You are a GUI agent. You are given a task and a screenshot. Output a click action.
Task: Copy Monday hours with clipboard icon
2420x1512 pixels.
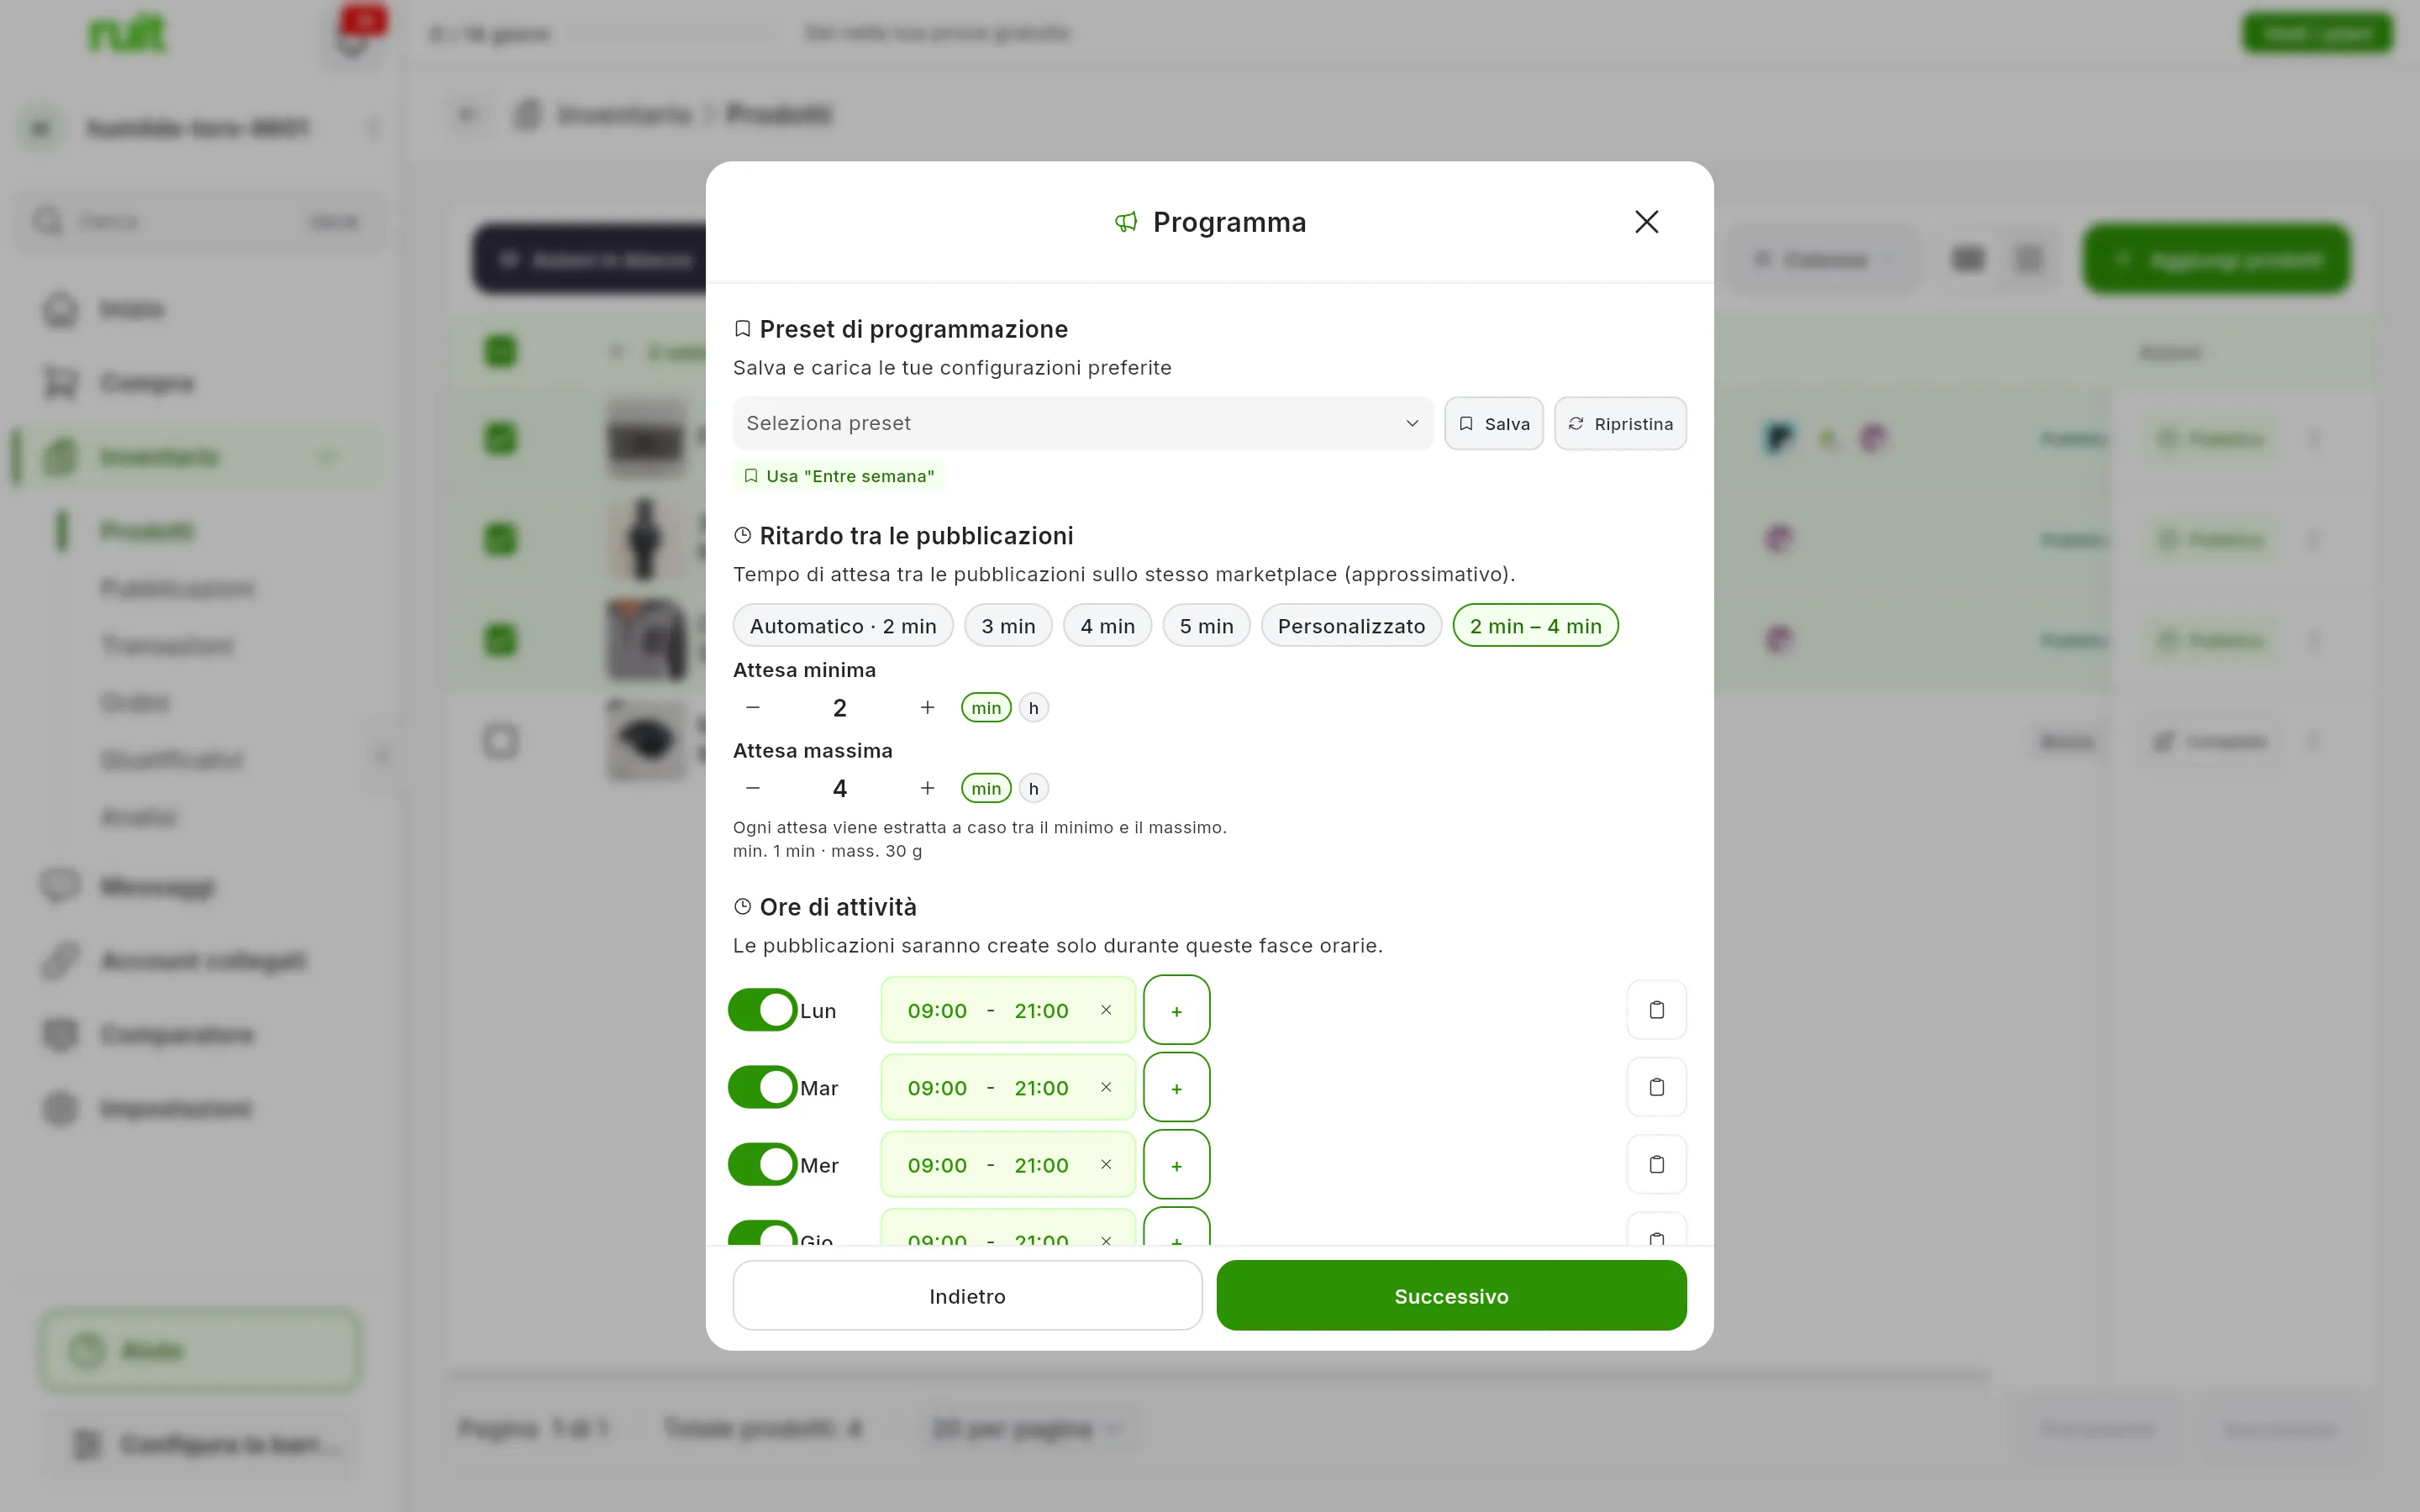click(x=1656, y=1010)
